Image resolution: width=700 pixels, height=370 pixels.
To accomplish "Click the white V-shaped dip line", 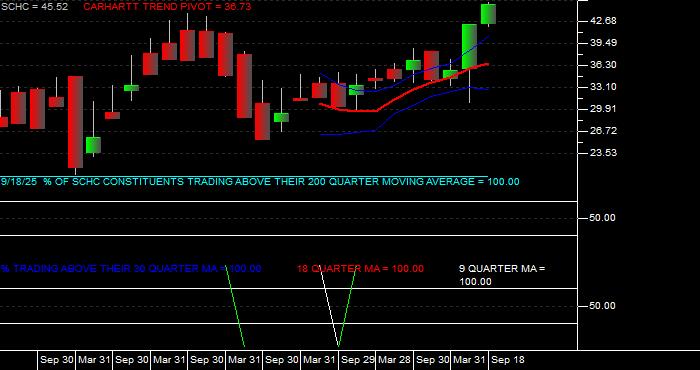I will (330, 308).
